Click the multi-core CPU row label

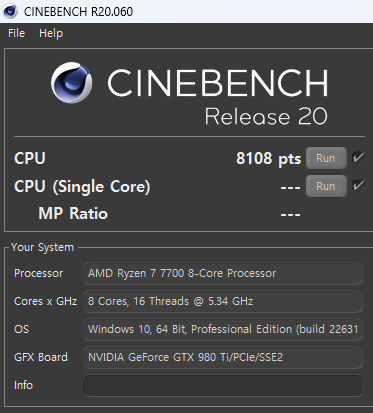pyautogui.click(x=30, y=158)
